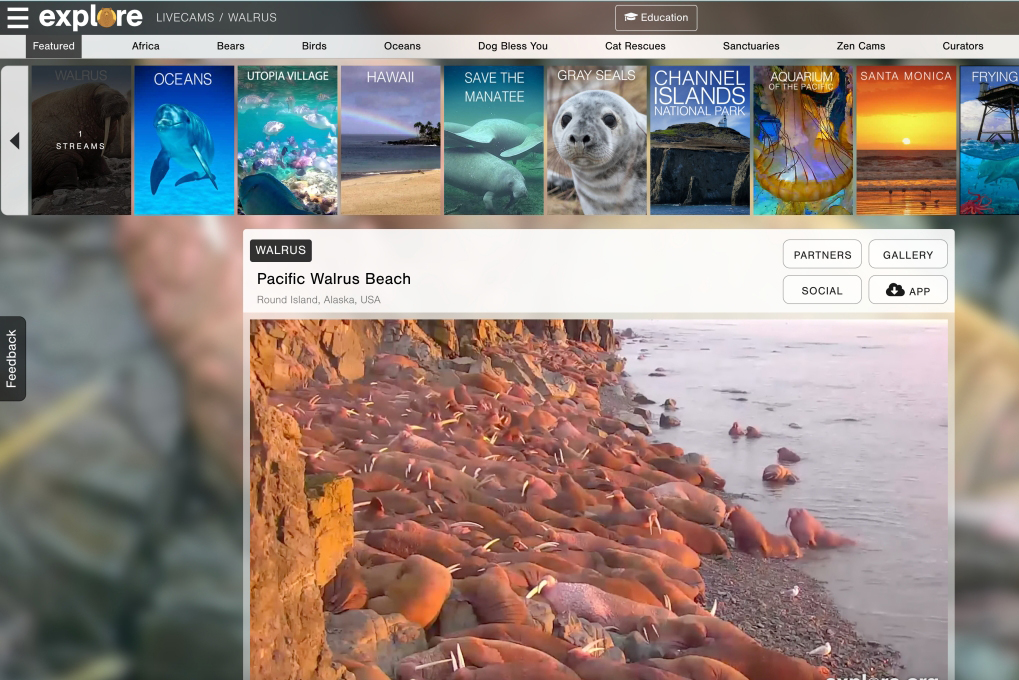The width and height of the screenshot is (1019, 680).
Task: Open the Dog Bless You tab
Action: [x=513, y=46]
